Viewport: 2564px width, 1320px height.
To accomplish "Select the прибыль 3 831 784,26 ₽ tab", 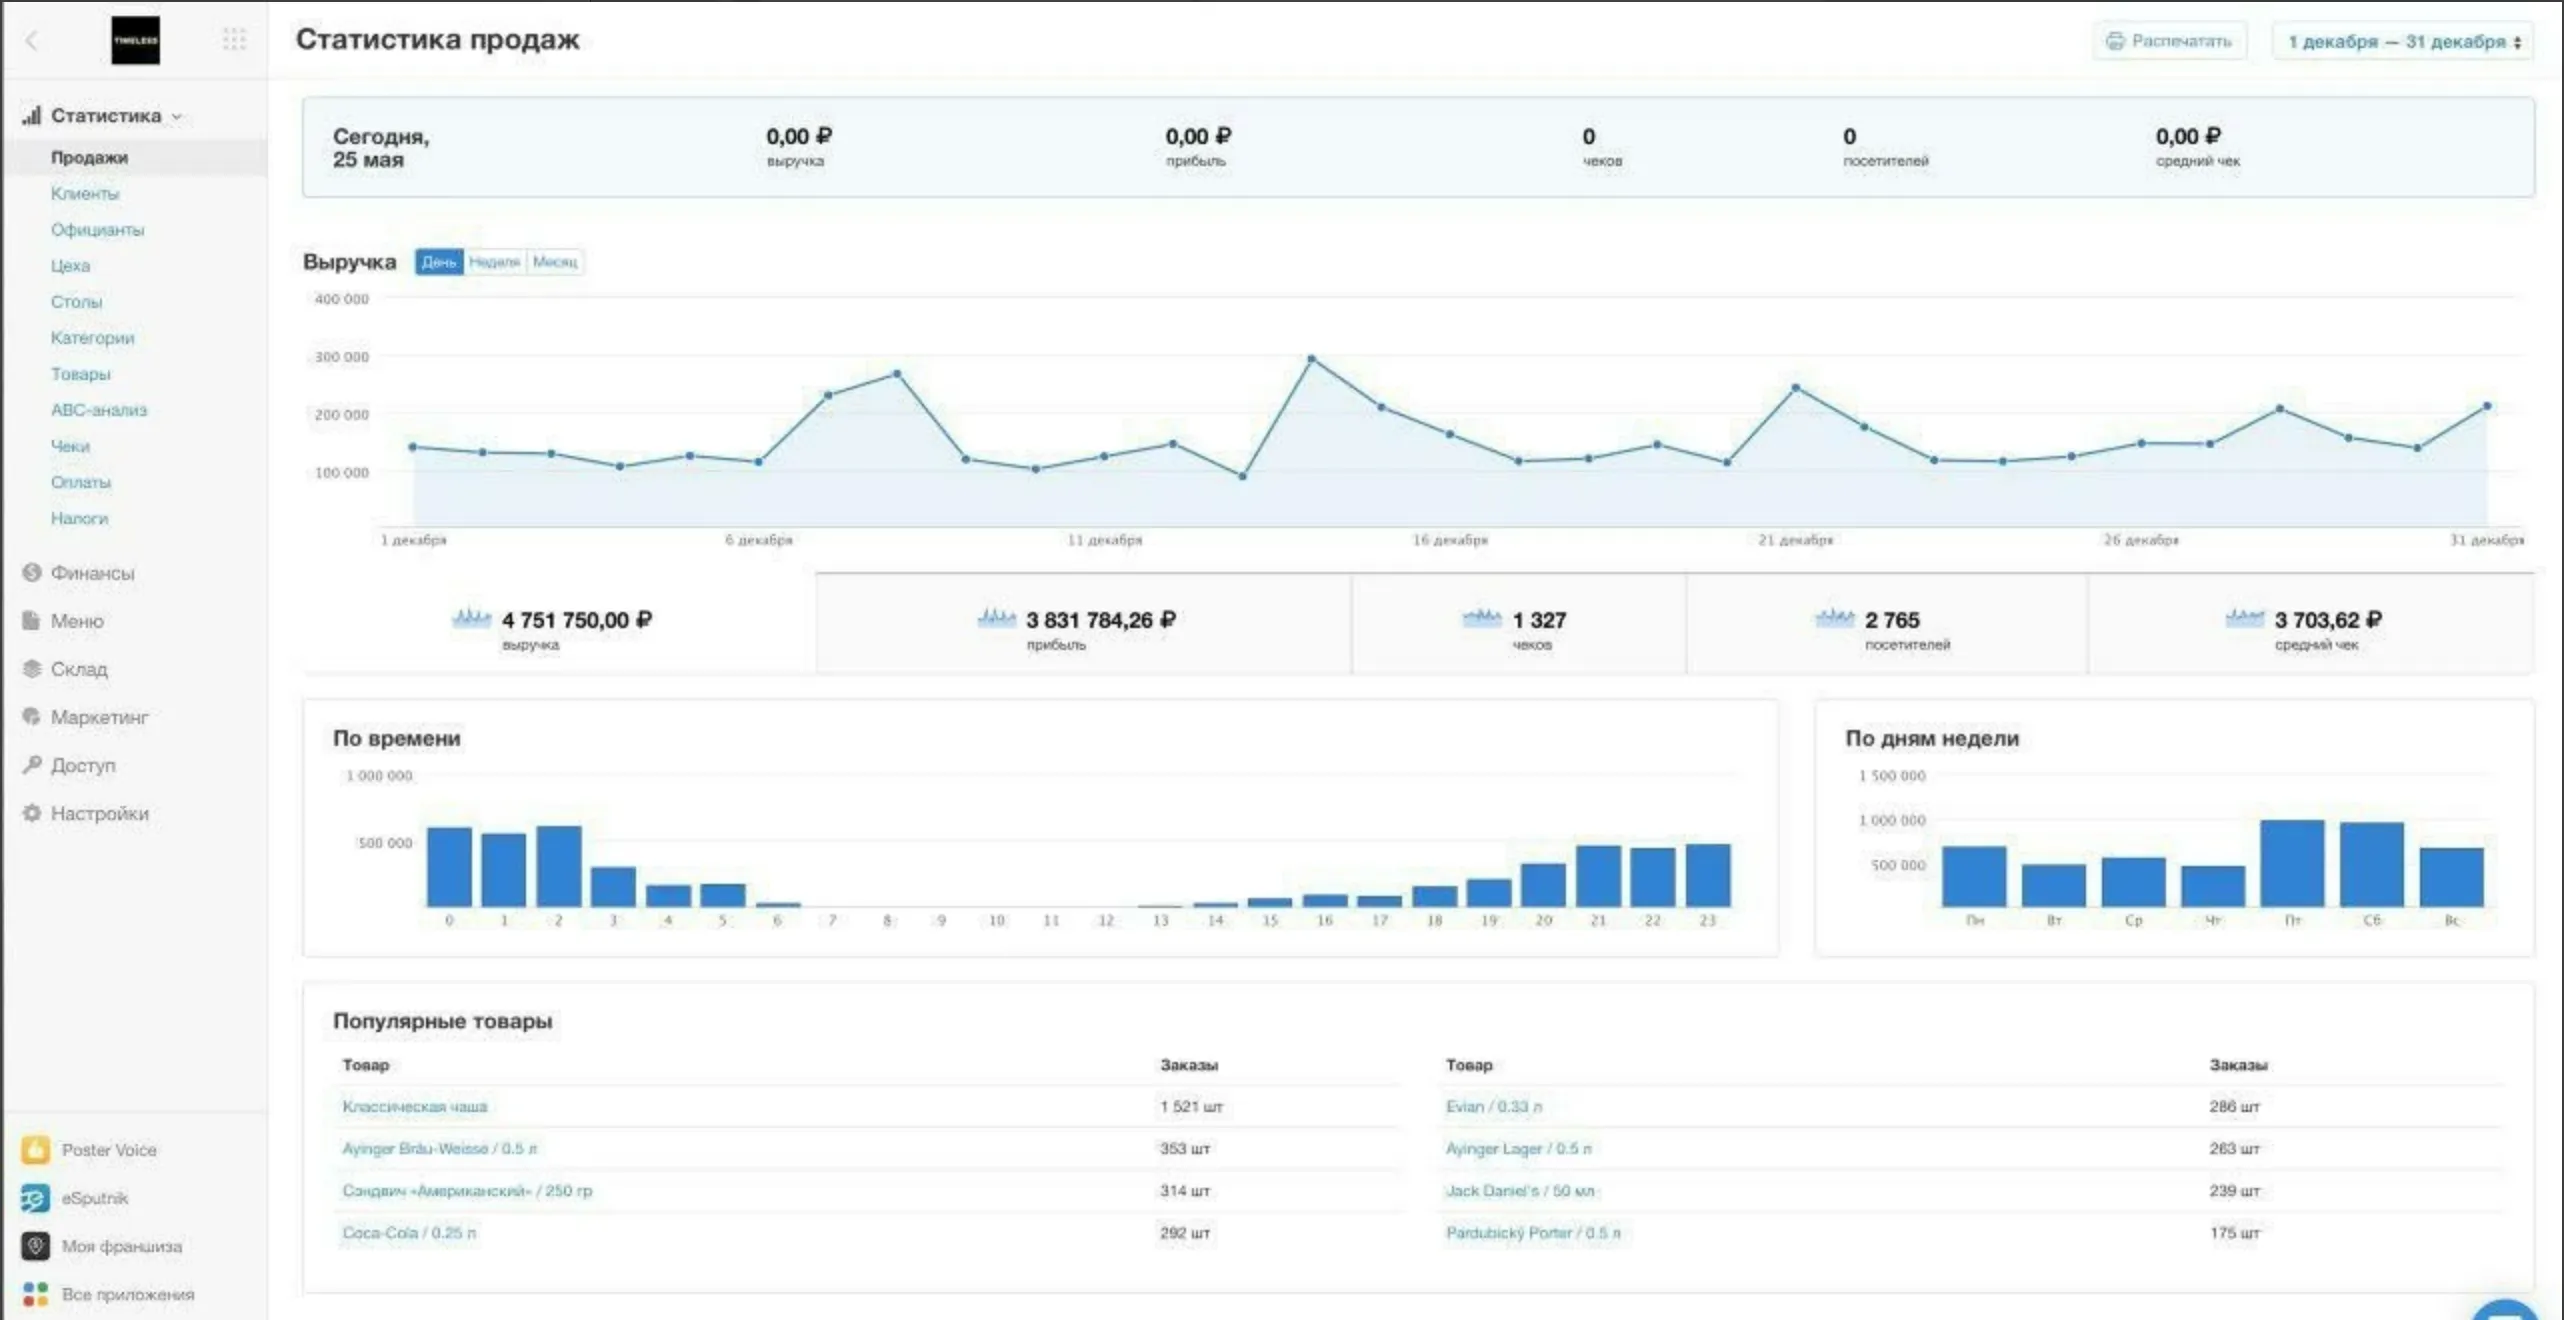I will pyautogui.click(x=1083, y=624).
